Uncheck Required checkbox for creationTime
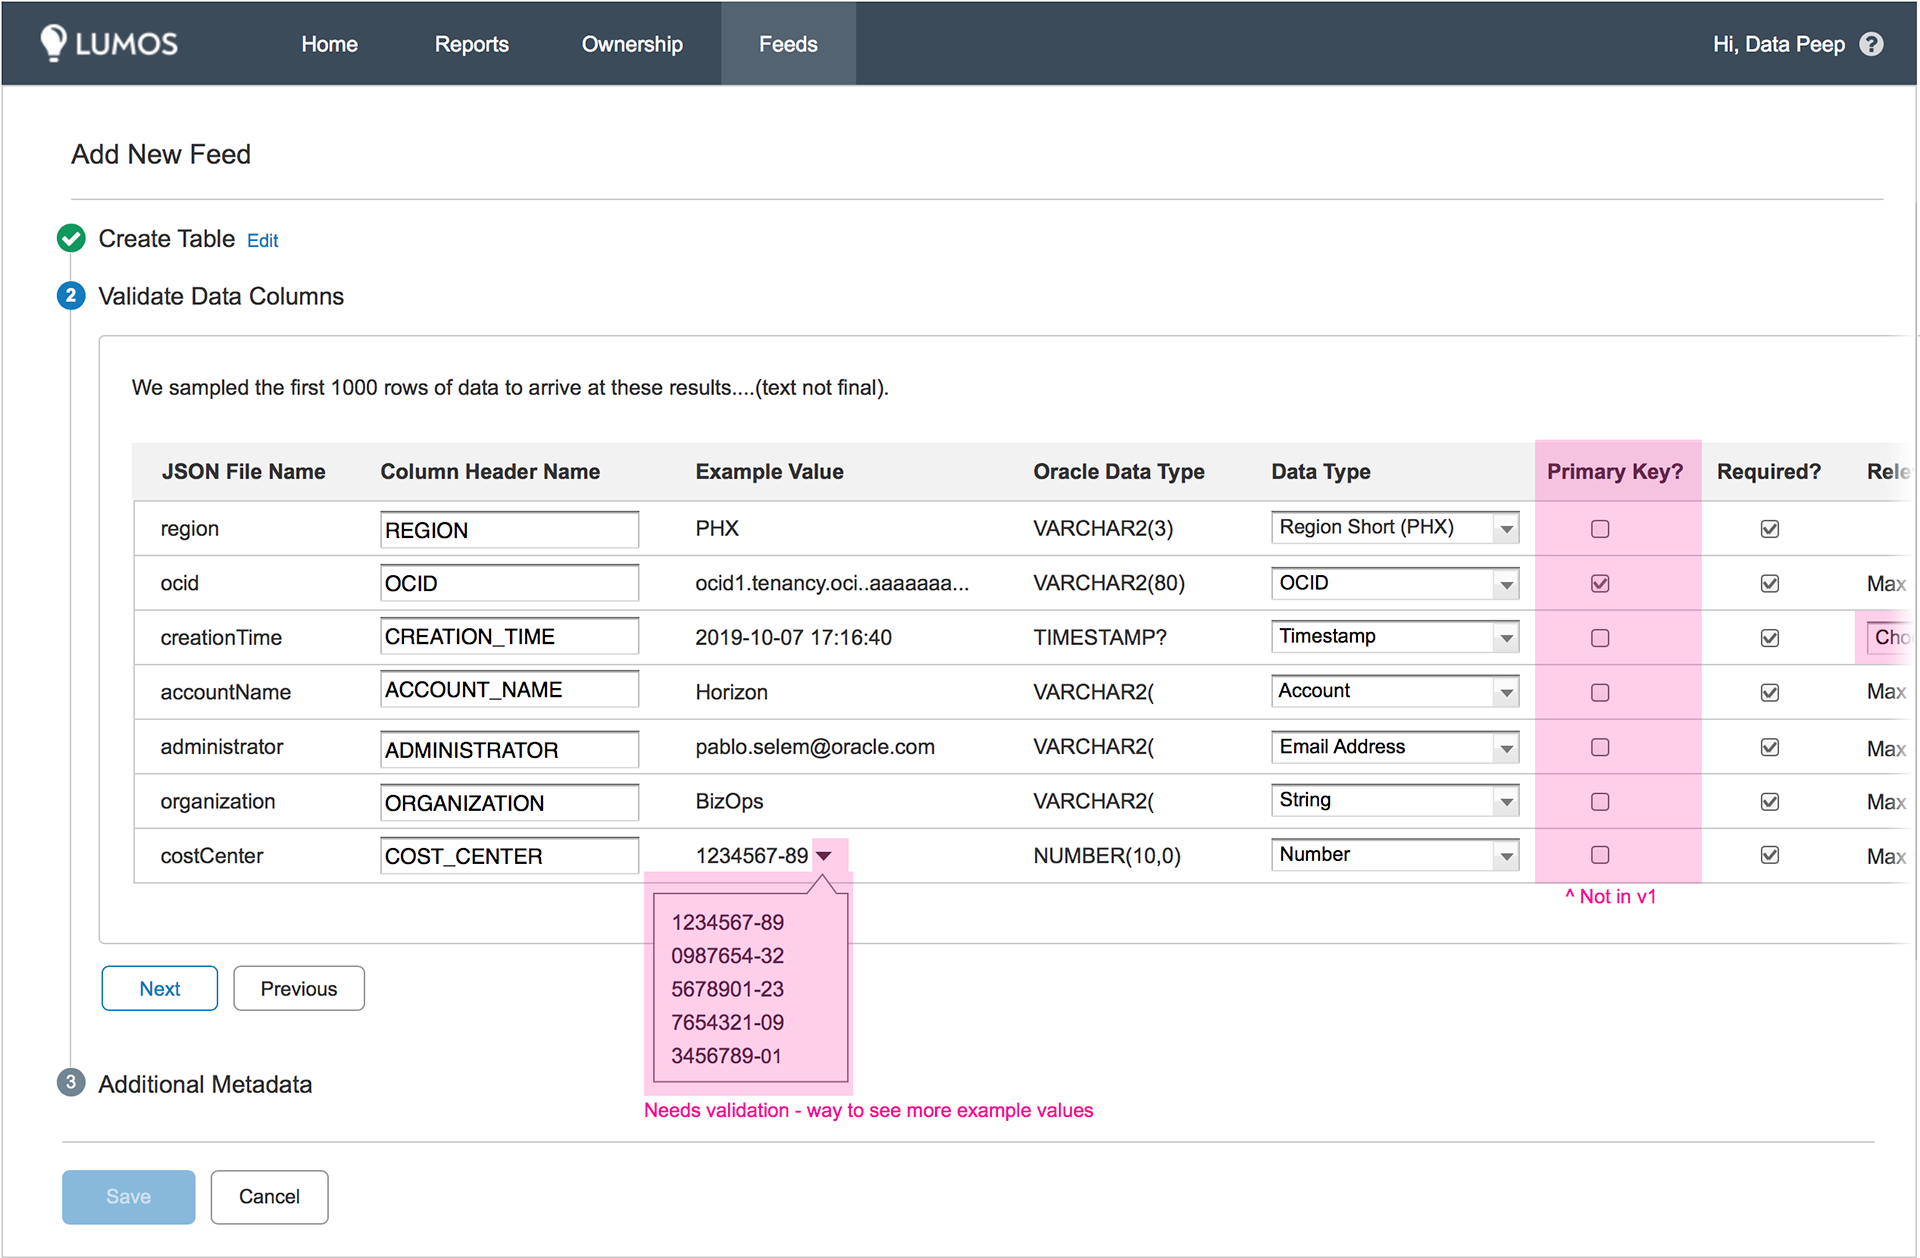Image resolution: width=1920 pixels, height=1258 pixels. [x=1769, y=638]
